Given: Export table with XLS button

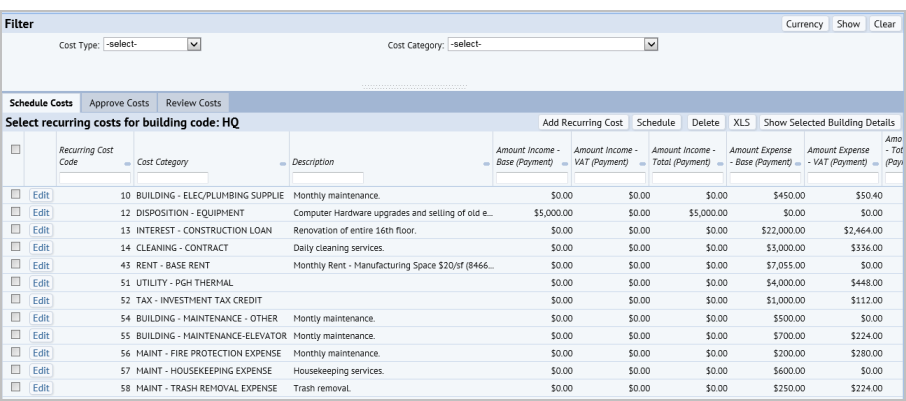Looking at the screenshot, I should (741, 122).
